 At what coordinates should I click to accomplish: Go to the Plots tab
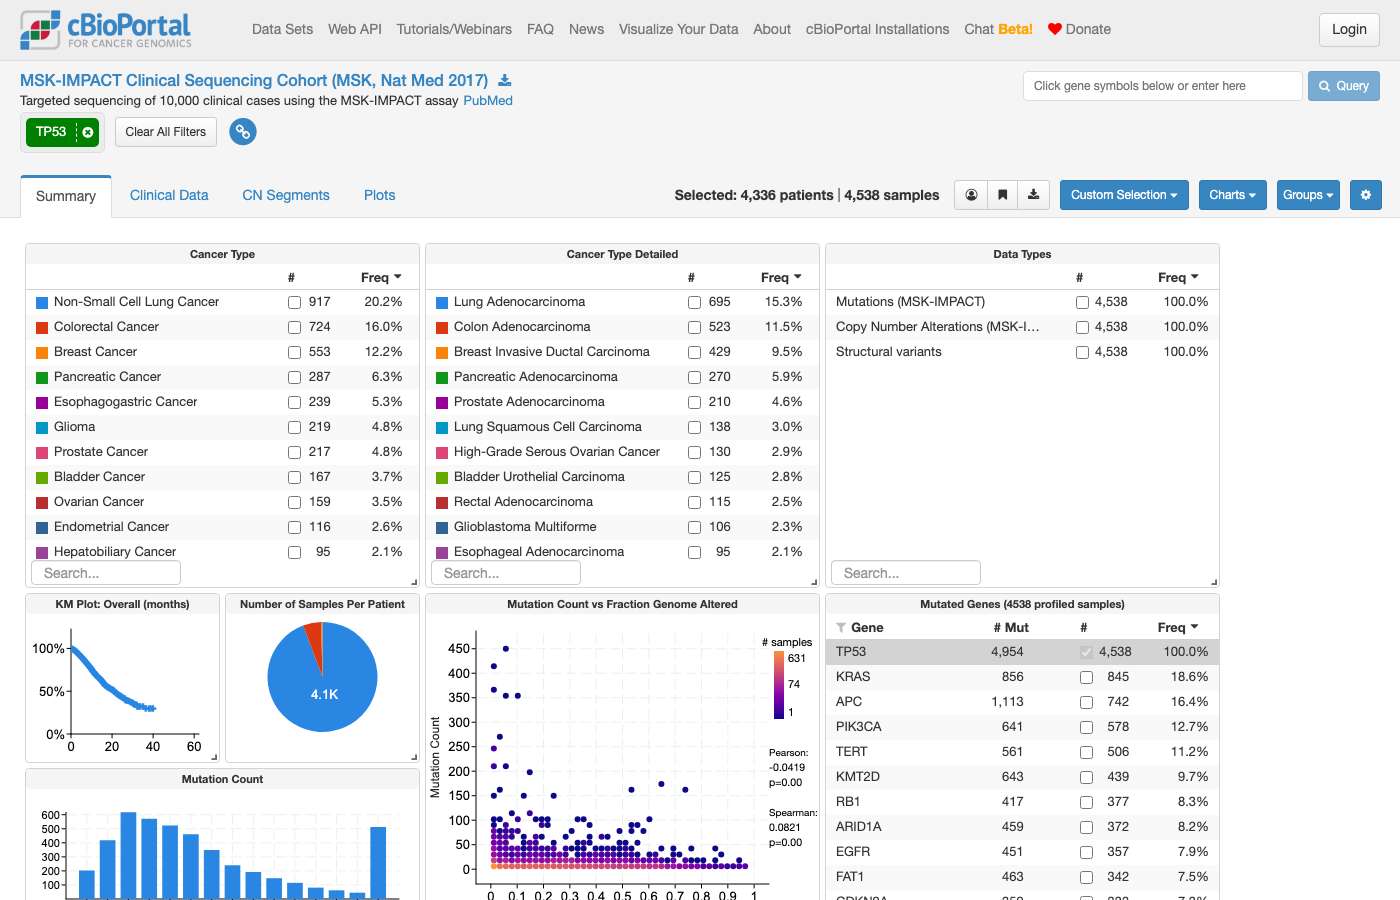379,195
